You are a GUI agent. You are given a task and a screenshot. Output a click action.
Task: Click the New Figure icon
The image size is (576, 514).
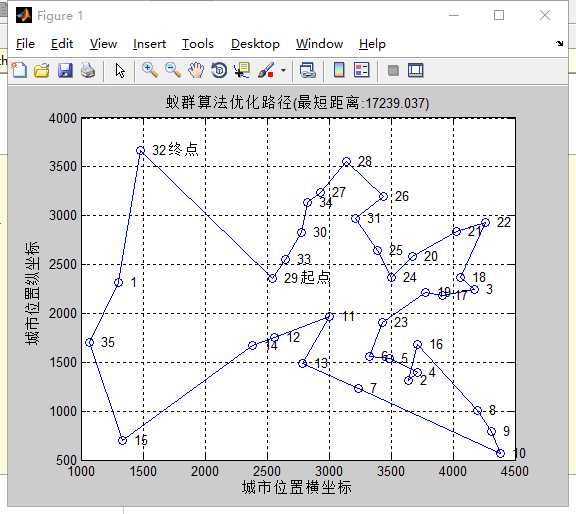pos(19,70)
